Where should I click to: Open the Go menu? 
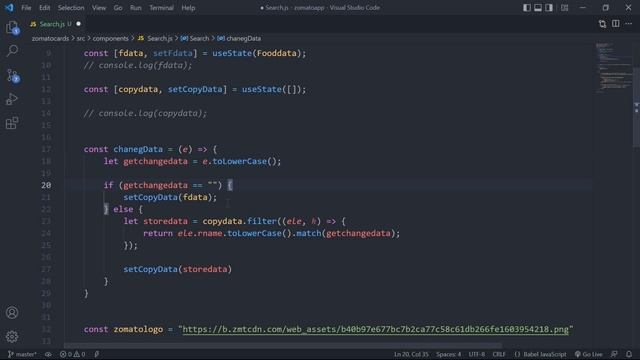(118, 8)
